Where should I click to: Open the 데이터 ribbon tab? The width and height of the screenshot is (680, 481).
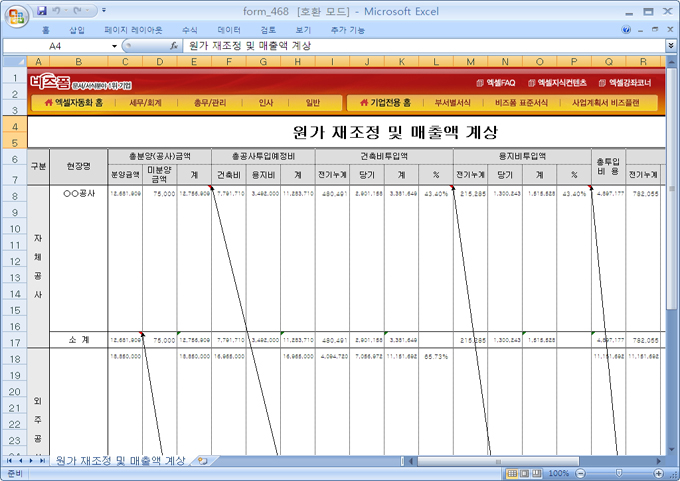(229, 31)
